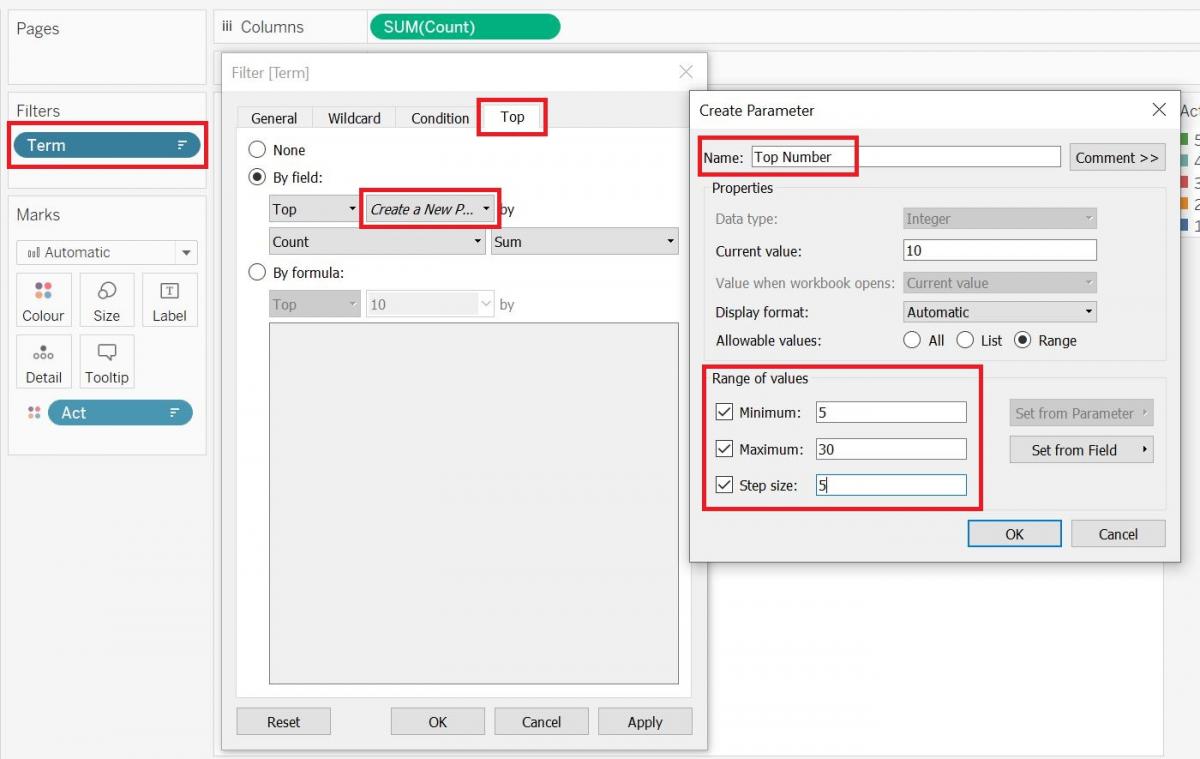Click the Minimum value field

click(891, 412)
